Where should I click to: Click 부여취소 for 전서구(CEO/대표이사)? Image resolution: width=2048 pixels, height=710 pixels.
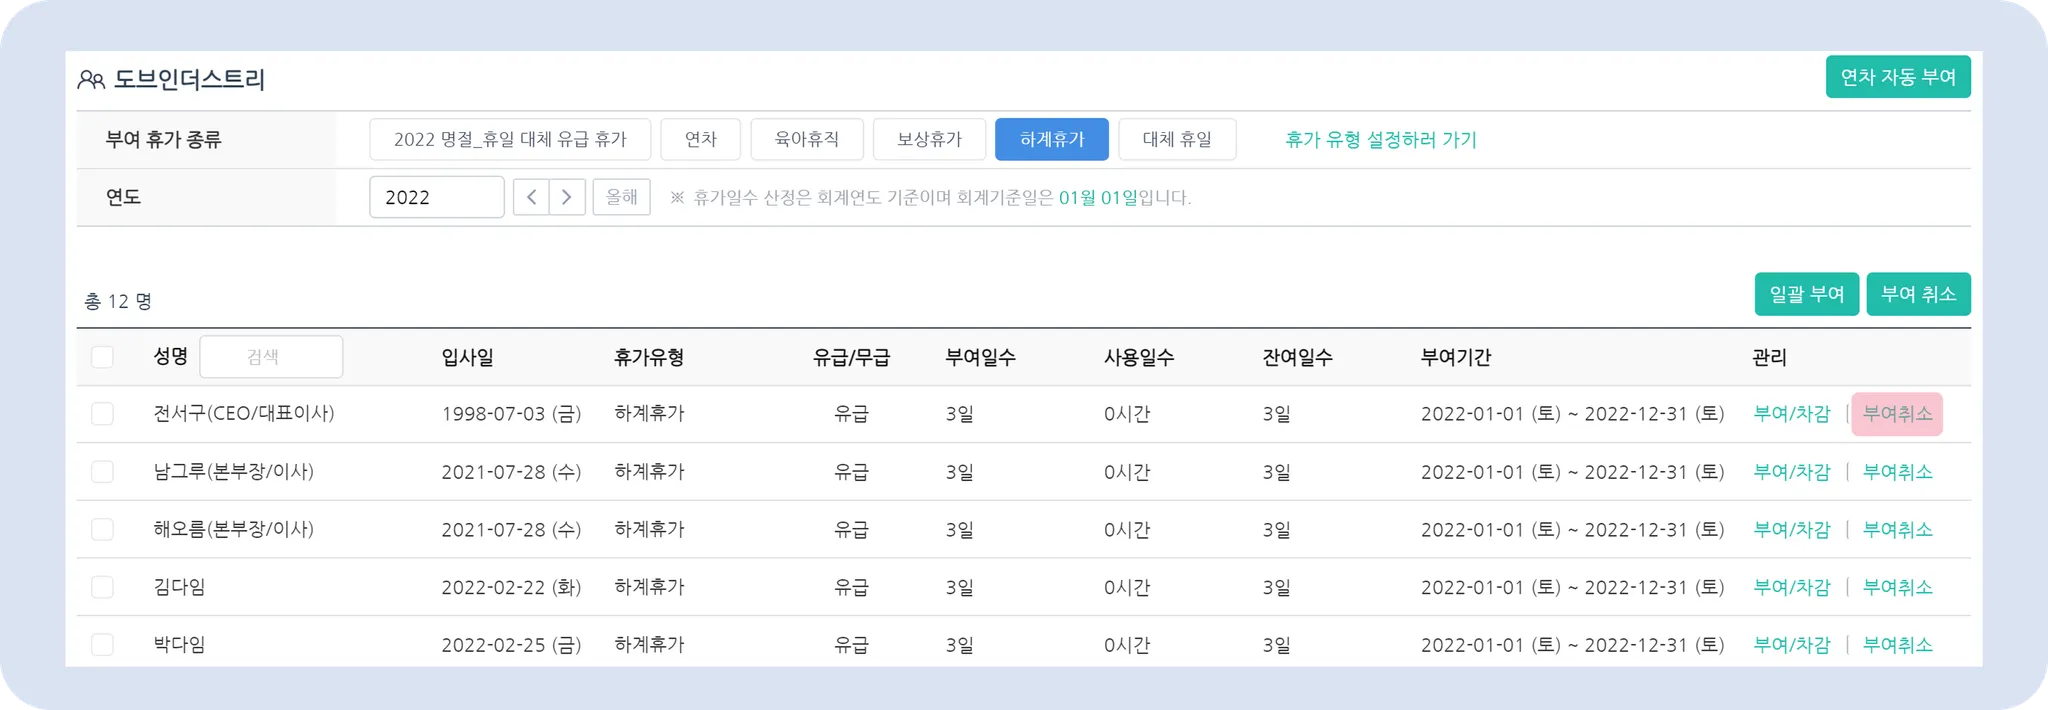[x=1898, y=414]
